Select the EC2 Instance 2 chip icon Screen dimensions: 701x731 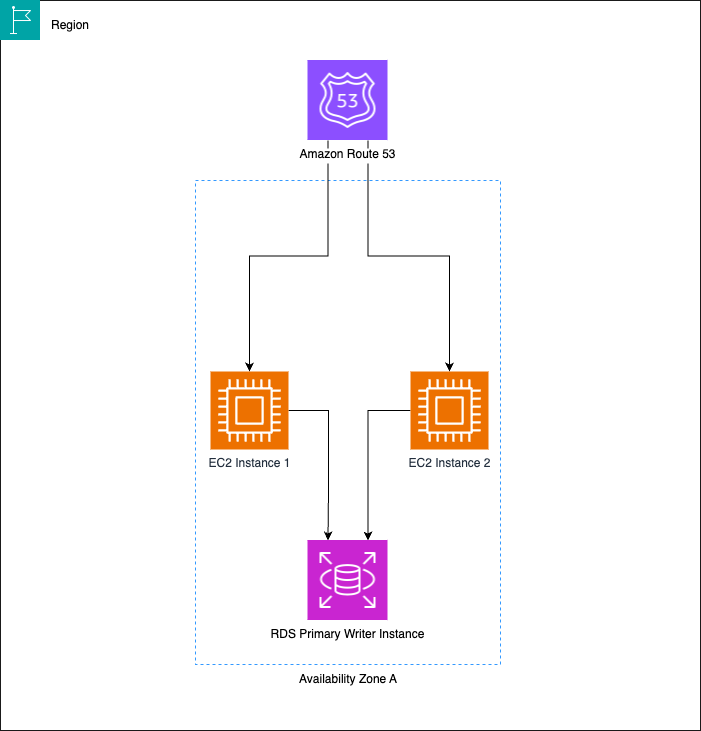[x=449, y=410]
